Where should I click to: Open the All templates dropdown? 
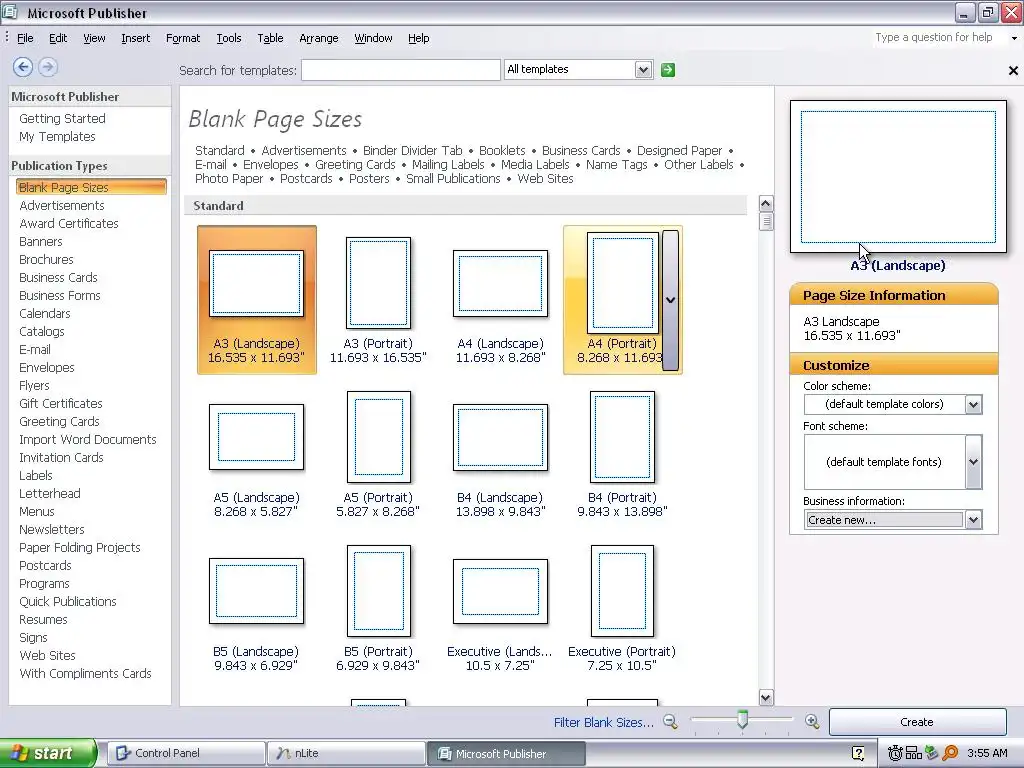coord(643,69)
